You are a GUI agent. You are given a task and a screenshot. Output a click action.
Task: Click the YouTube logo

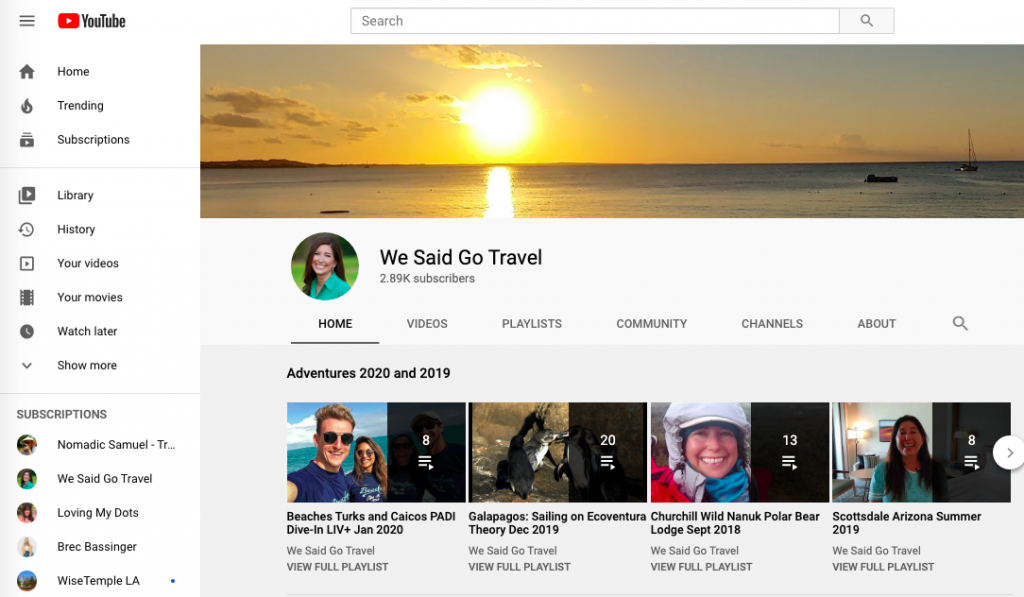[91, 21]
